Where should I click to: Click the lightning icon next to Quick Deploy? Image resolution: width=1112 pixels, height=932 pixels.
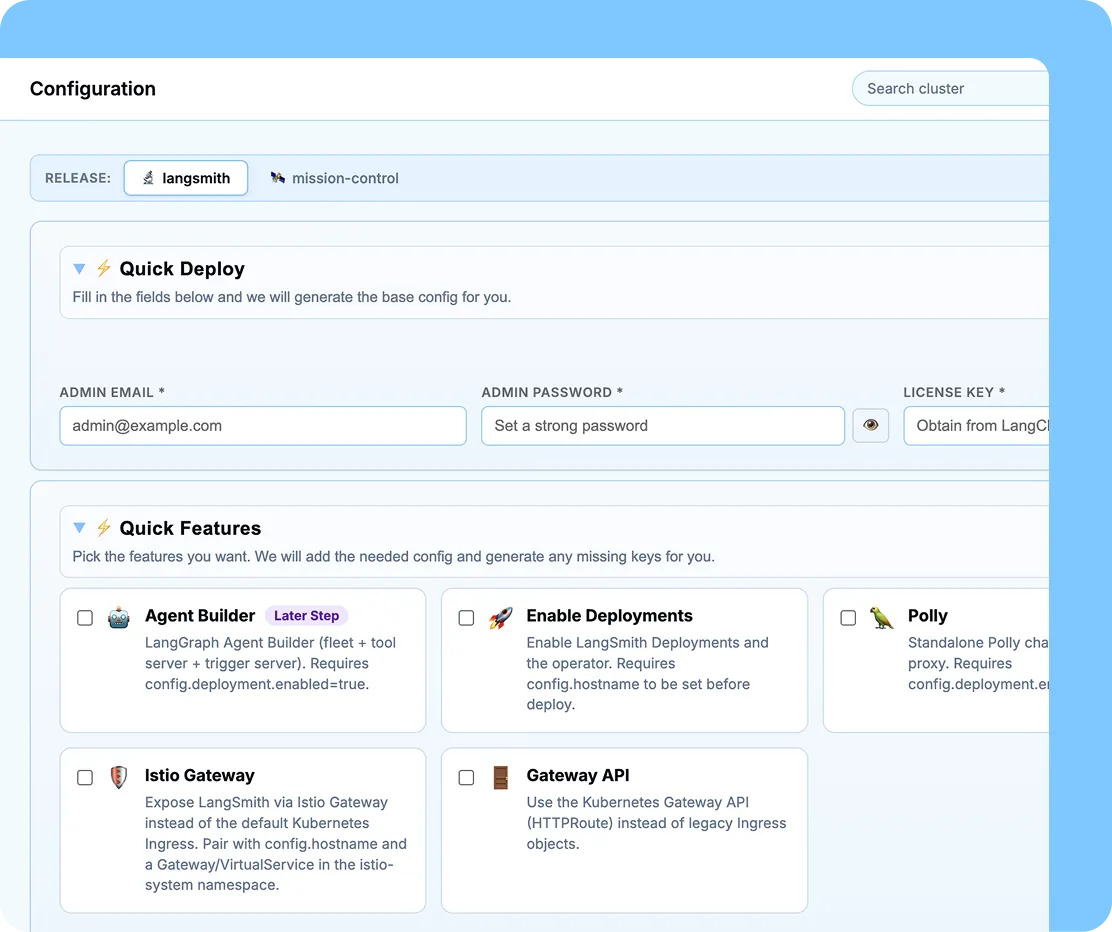[104, 268]
